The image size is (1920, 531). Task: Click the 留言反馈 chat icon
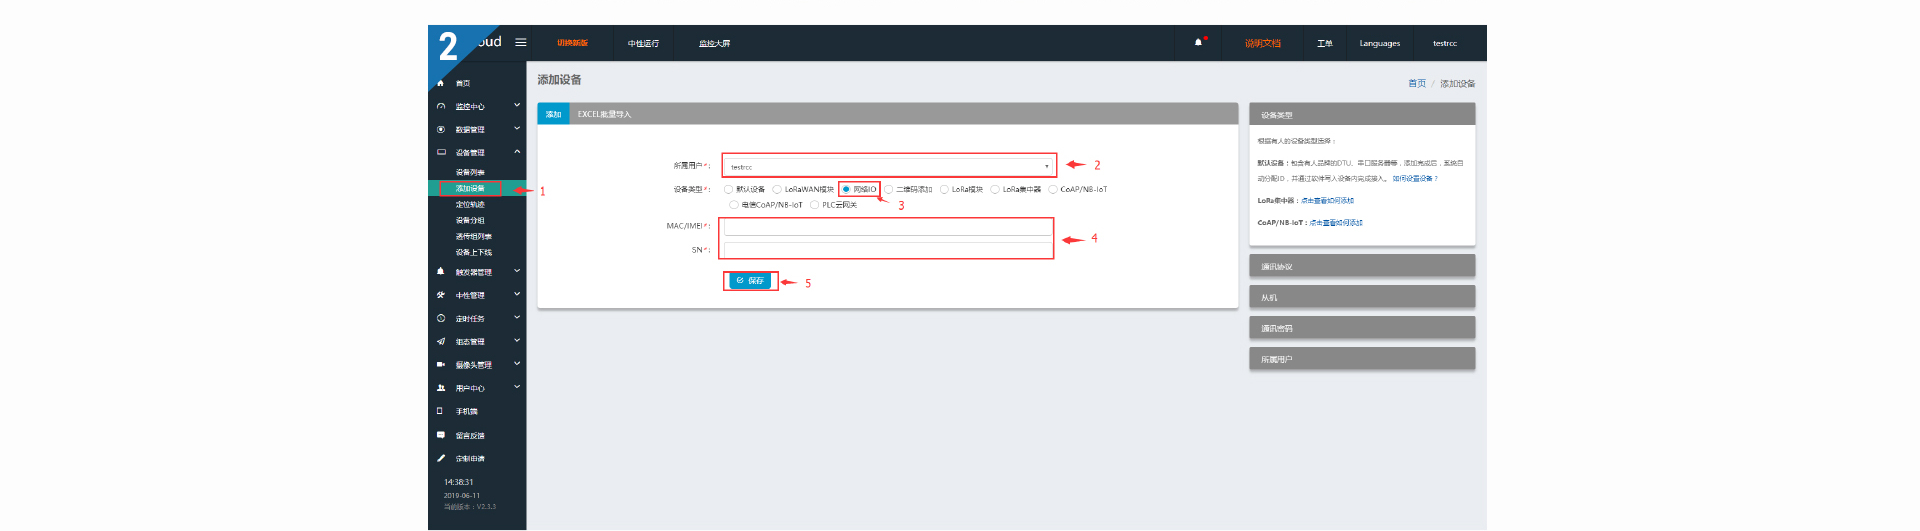tap(441, 435)
